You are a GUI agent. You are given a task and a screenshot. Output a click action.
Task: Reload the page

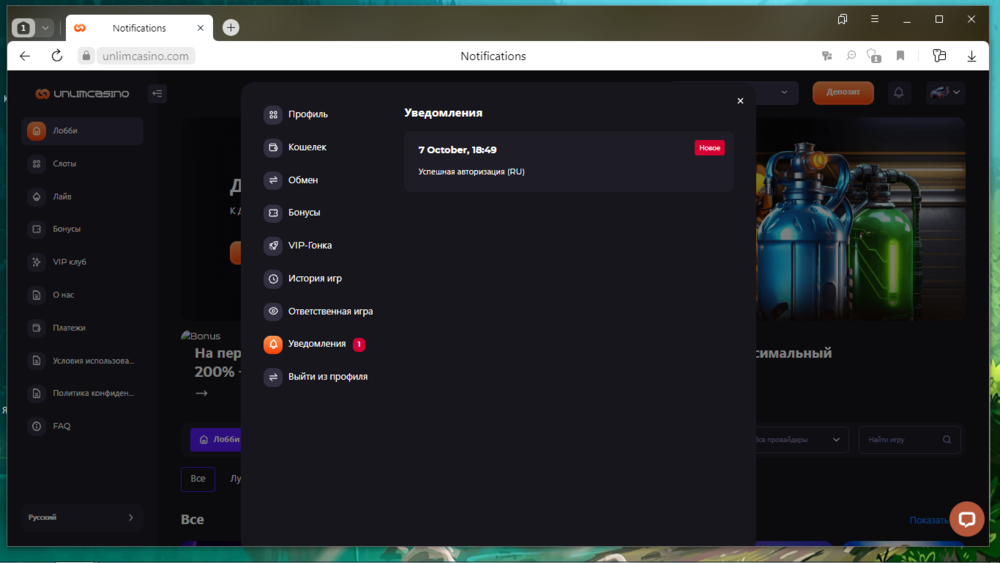click(57, 56)
